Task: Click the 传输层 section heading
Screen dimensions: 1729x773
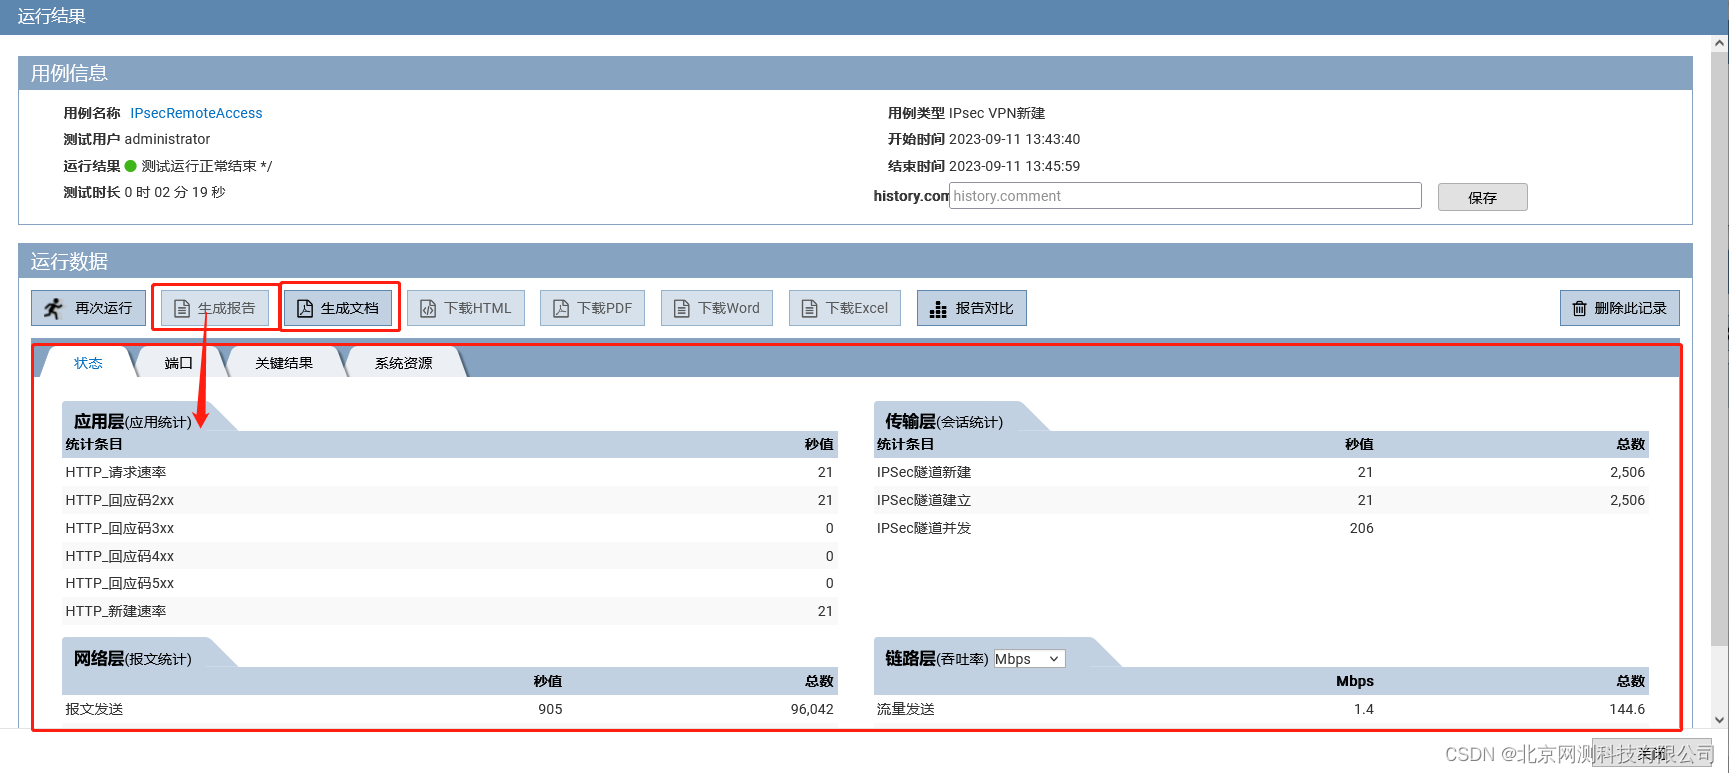Action: [944, 421]
